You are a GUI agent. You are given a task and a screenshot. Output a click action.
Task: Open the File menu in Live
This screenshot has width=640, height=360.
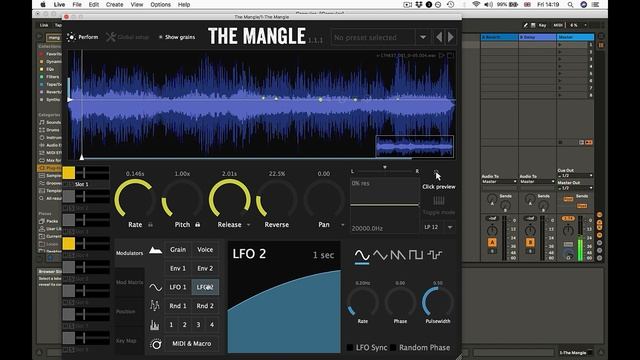[x=77, y=4]
